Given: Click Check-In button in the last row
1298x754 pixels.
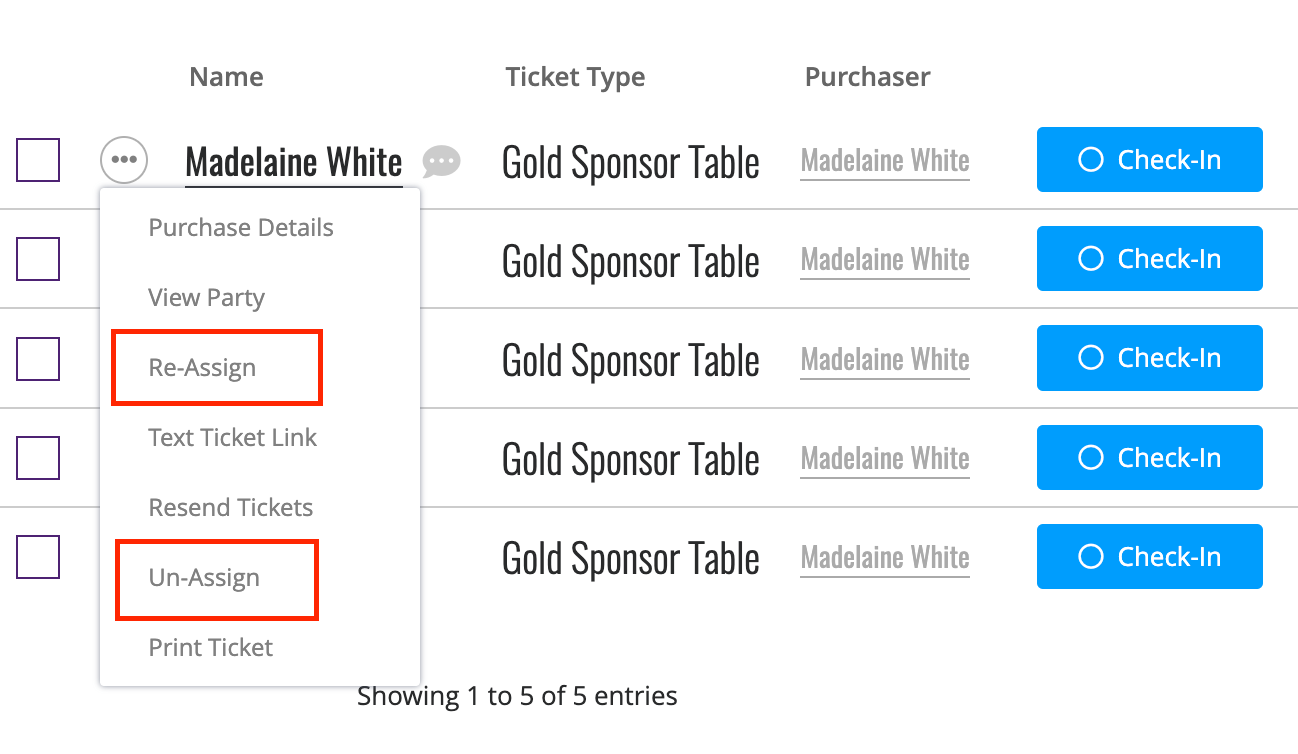Looking at the screenshot, I should point(1150,556).
